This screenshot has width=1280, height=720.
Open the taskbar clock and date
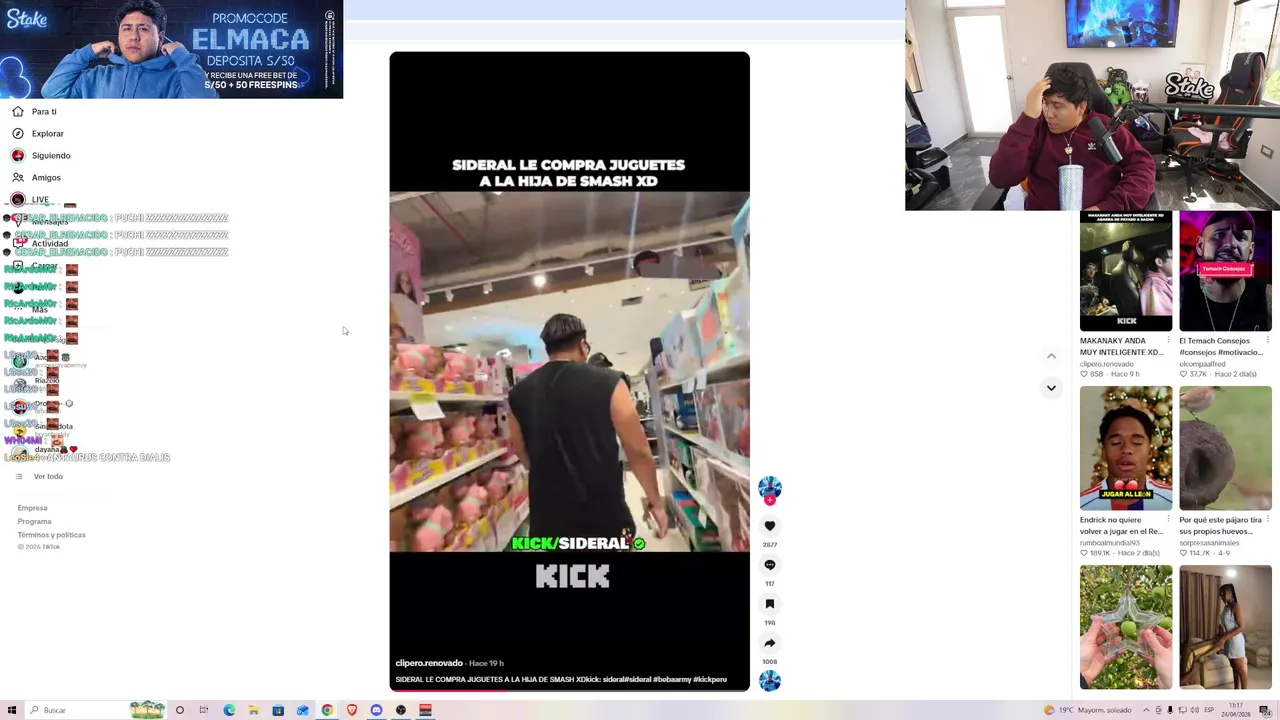1236,710
